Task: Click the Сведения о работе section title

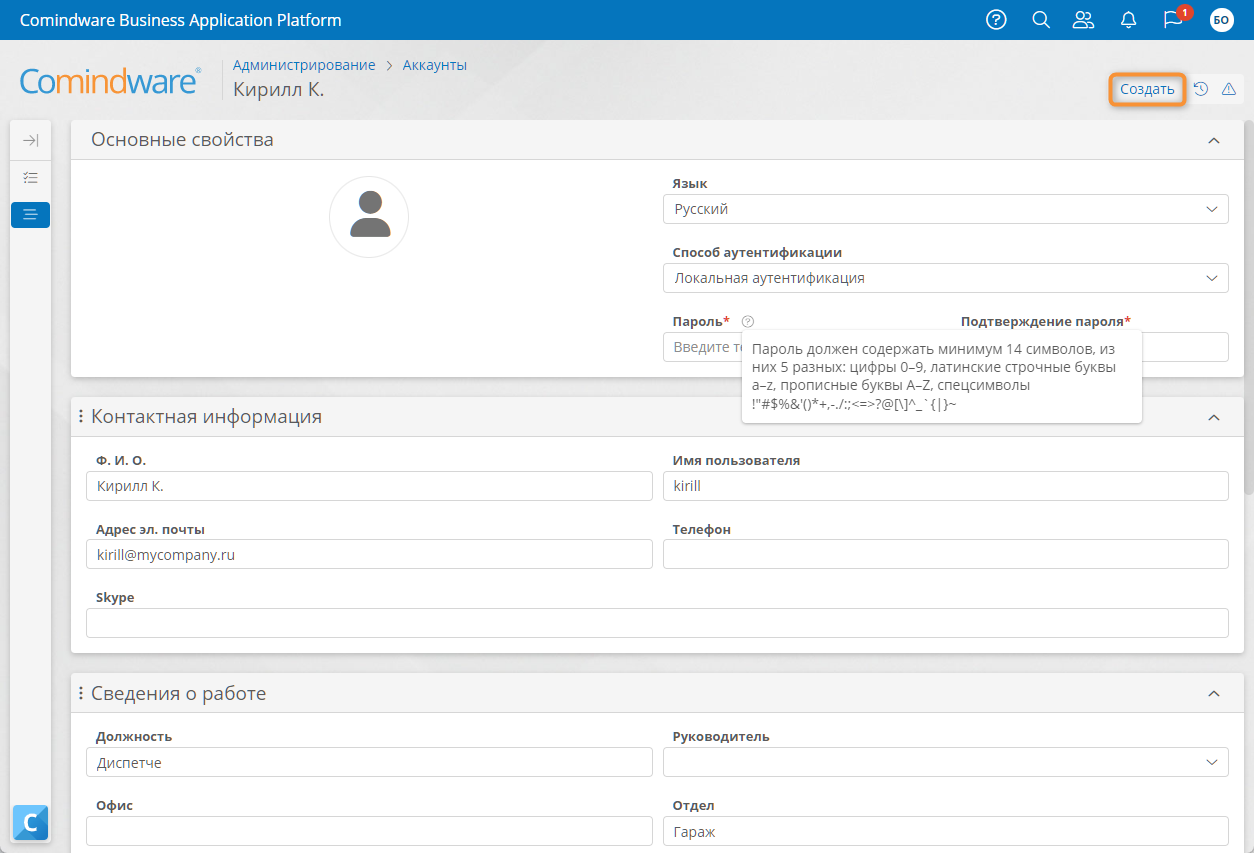Action: pos(178,693)
